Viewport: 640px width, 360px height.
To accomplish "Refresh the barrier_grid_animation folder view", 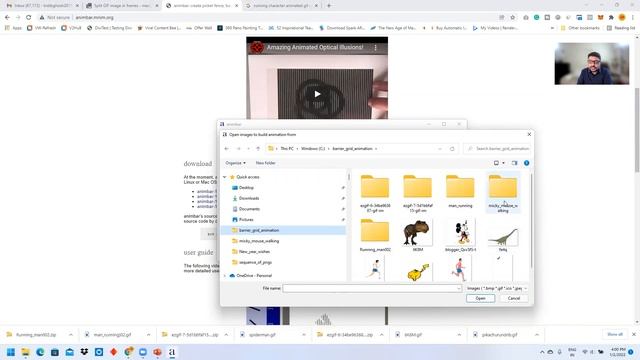I will coord(452,149).
